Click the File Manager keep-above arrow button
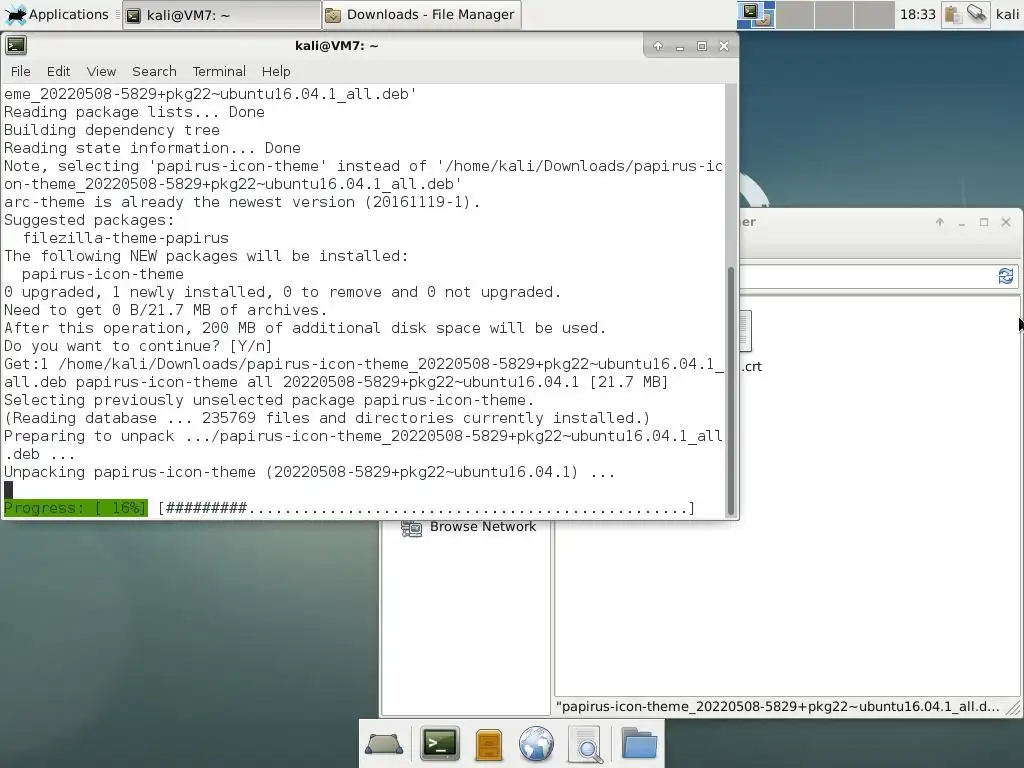The image size is (1024, 768). coord(940,222)
